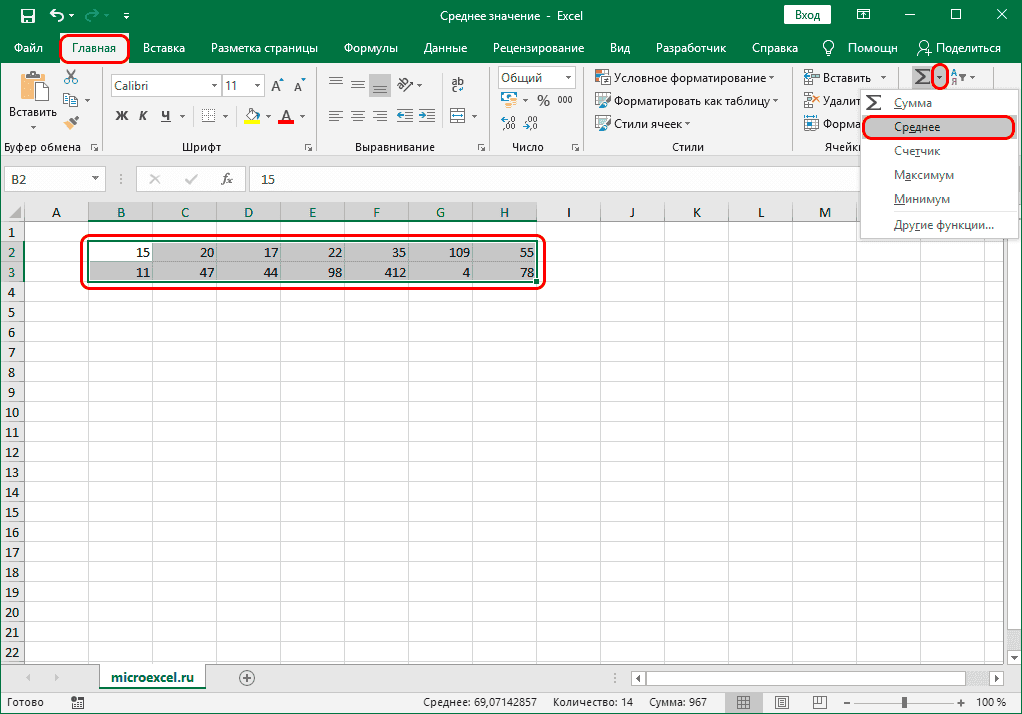Screen dimensions: 1022x714
Task: Expand the Общий number format dropdown
Action: [x=567, y=78]
